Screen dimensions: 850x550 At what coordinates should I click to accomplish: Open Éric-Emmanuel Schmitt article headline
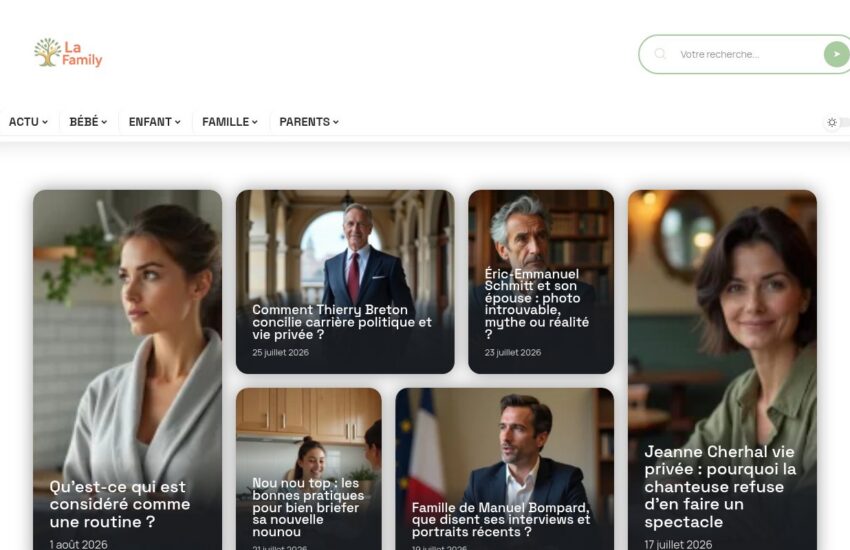click(537, 303)
